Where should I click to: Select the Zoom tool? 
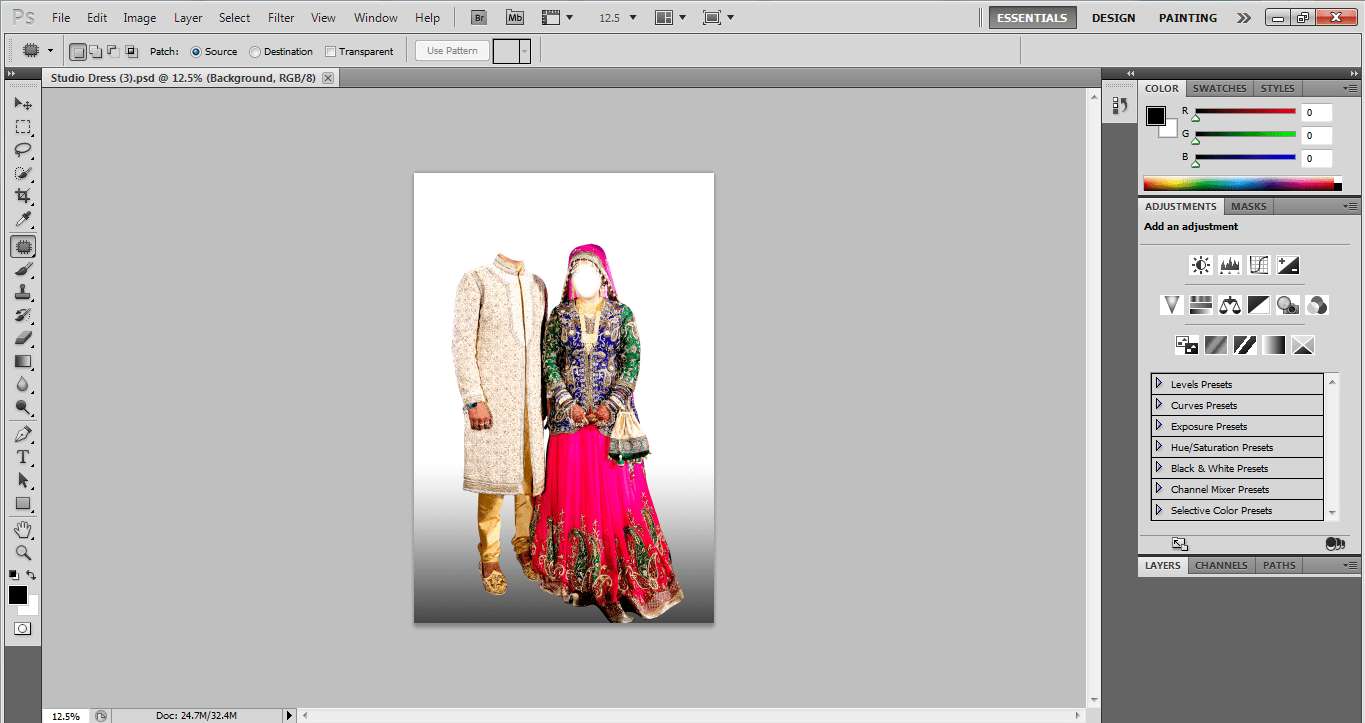tap(23, 552)
